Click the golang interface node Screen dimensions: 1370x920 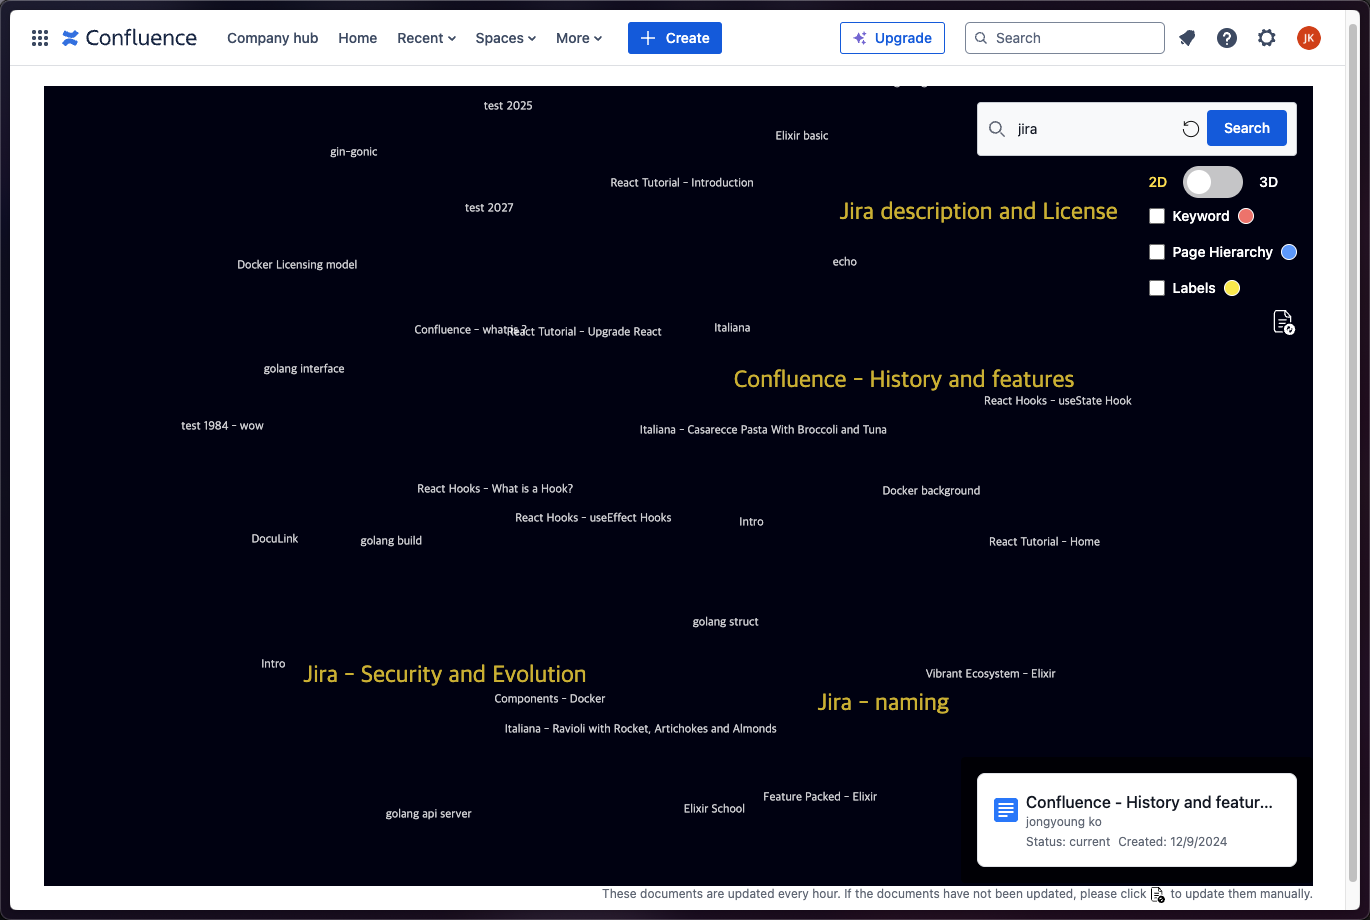coord(304,368)
